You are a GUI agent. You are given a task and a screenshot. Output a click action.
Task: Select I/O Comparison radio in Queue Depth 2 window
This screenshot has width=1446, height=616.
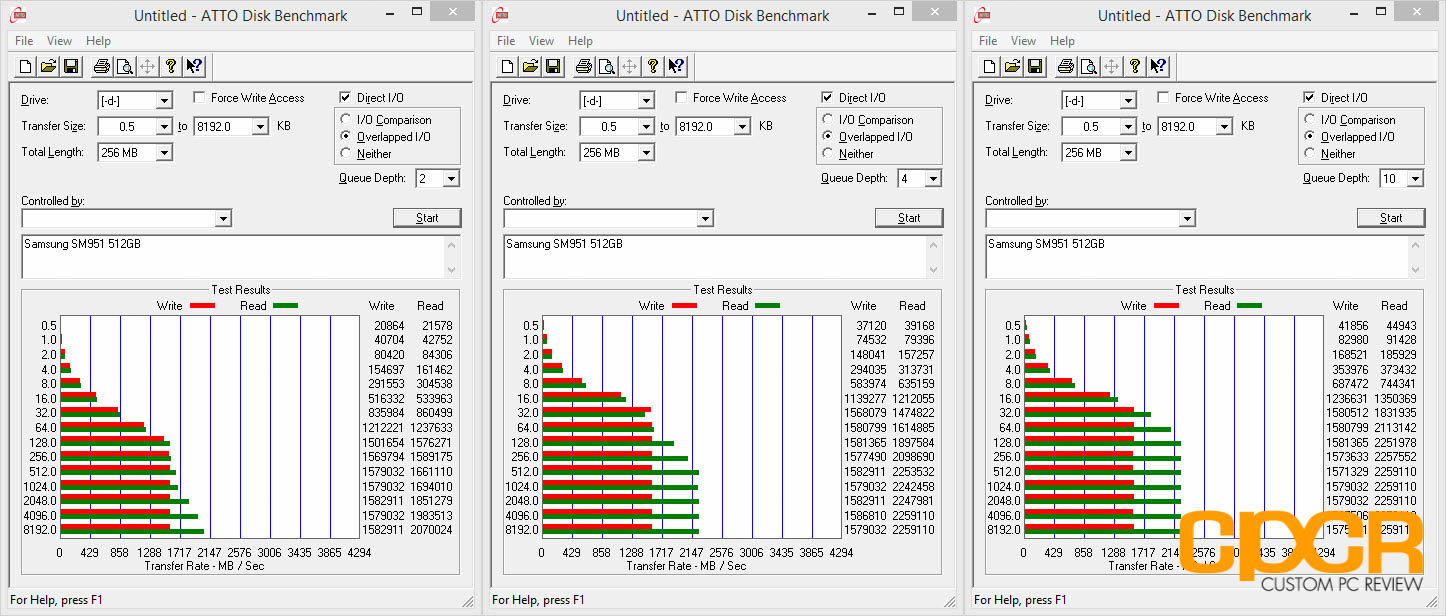[x=346, y=120]
